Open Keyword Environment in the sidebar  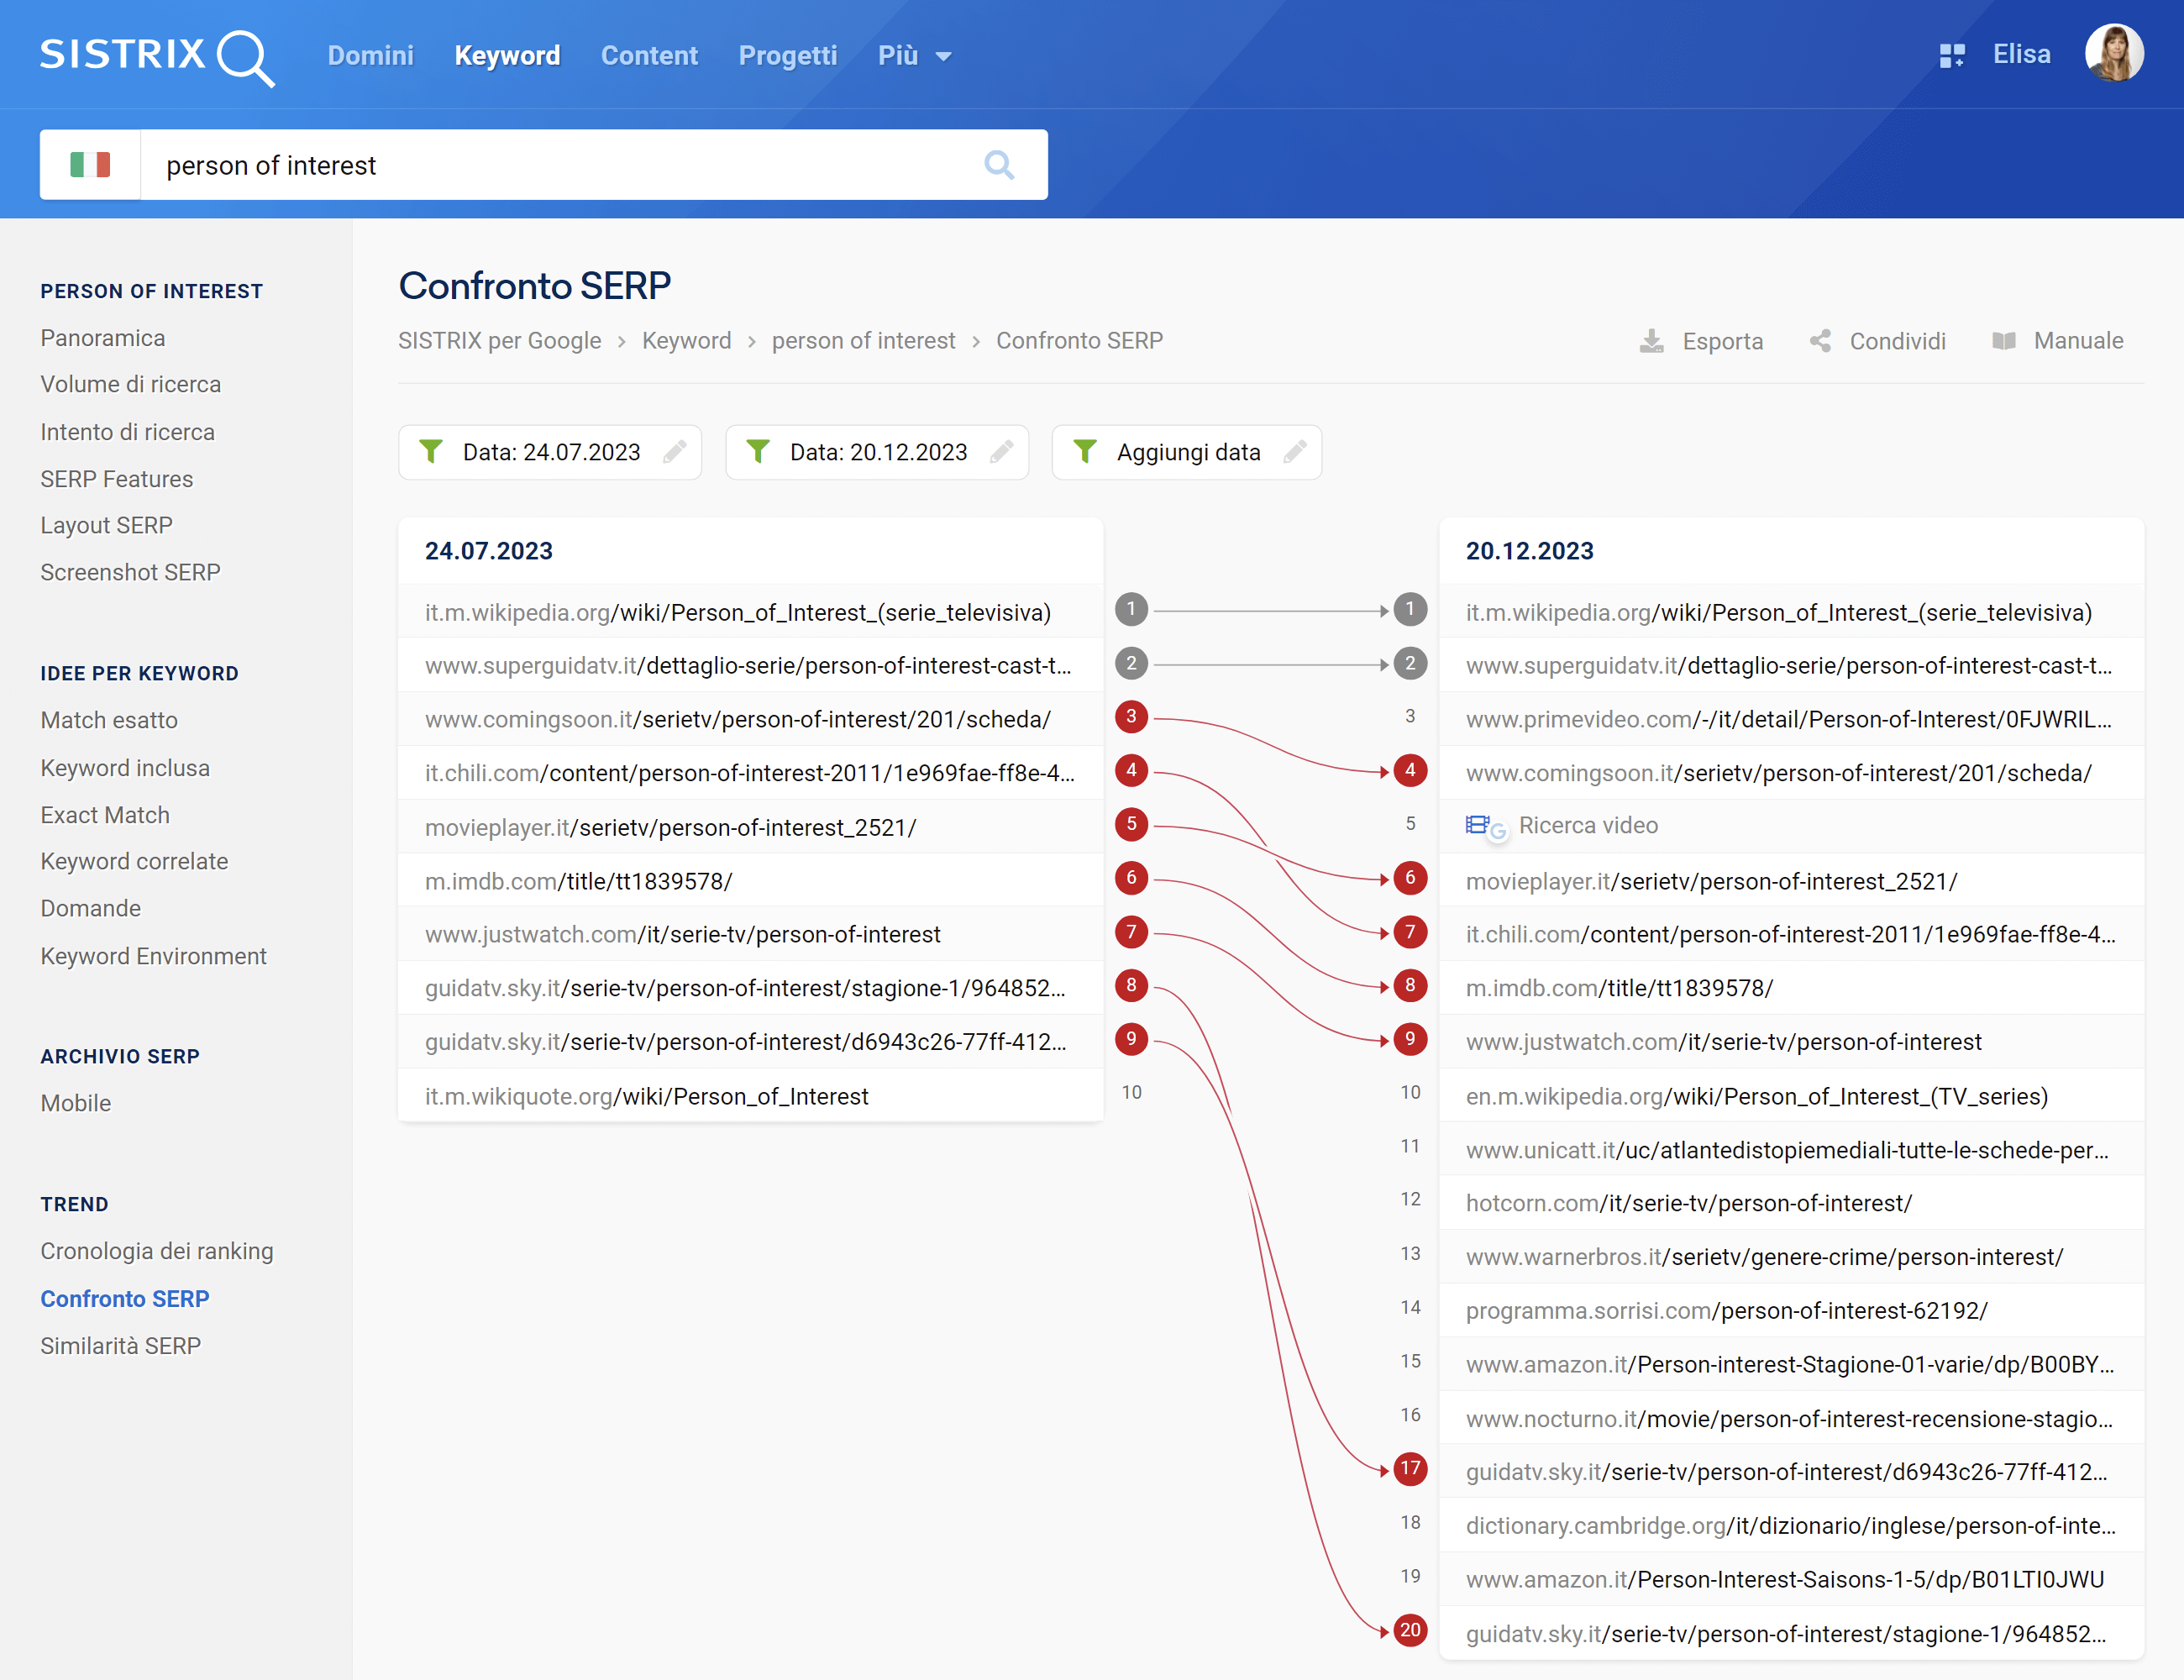coord(154,957)
